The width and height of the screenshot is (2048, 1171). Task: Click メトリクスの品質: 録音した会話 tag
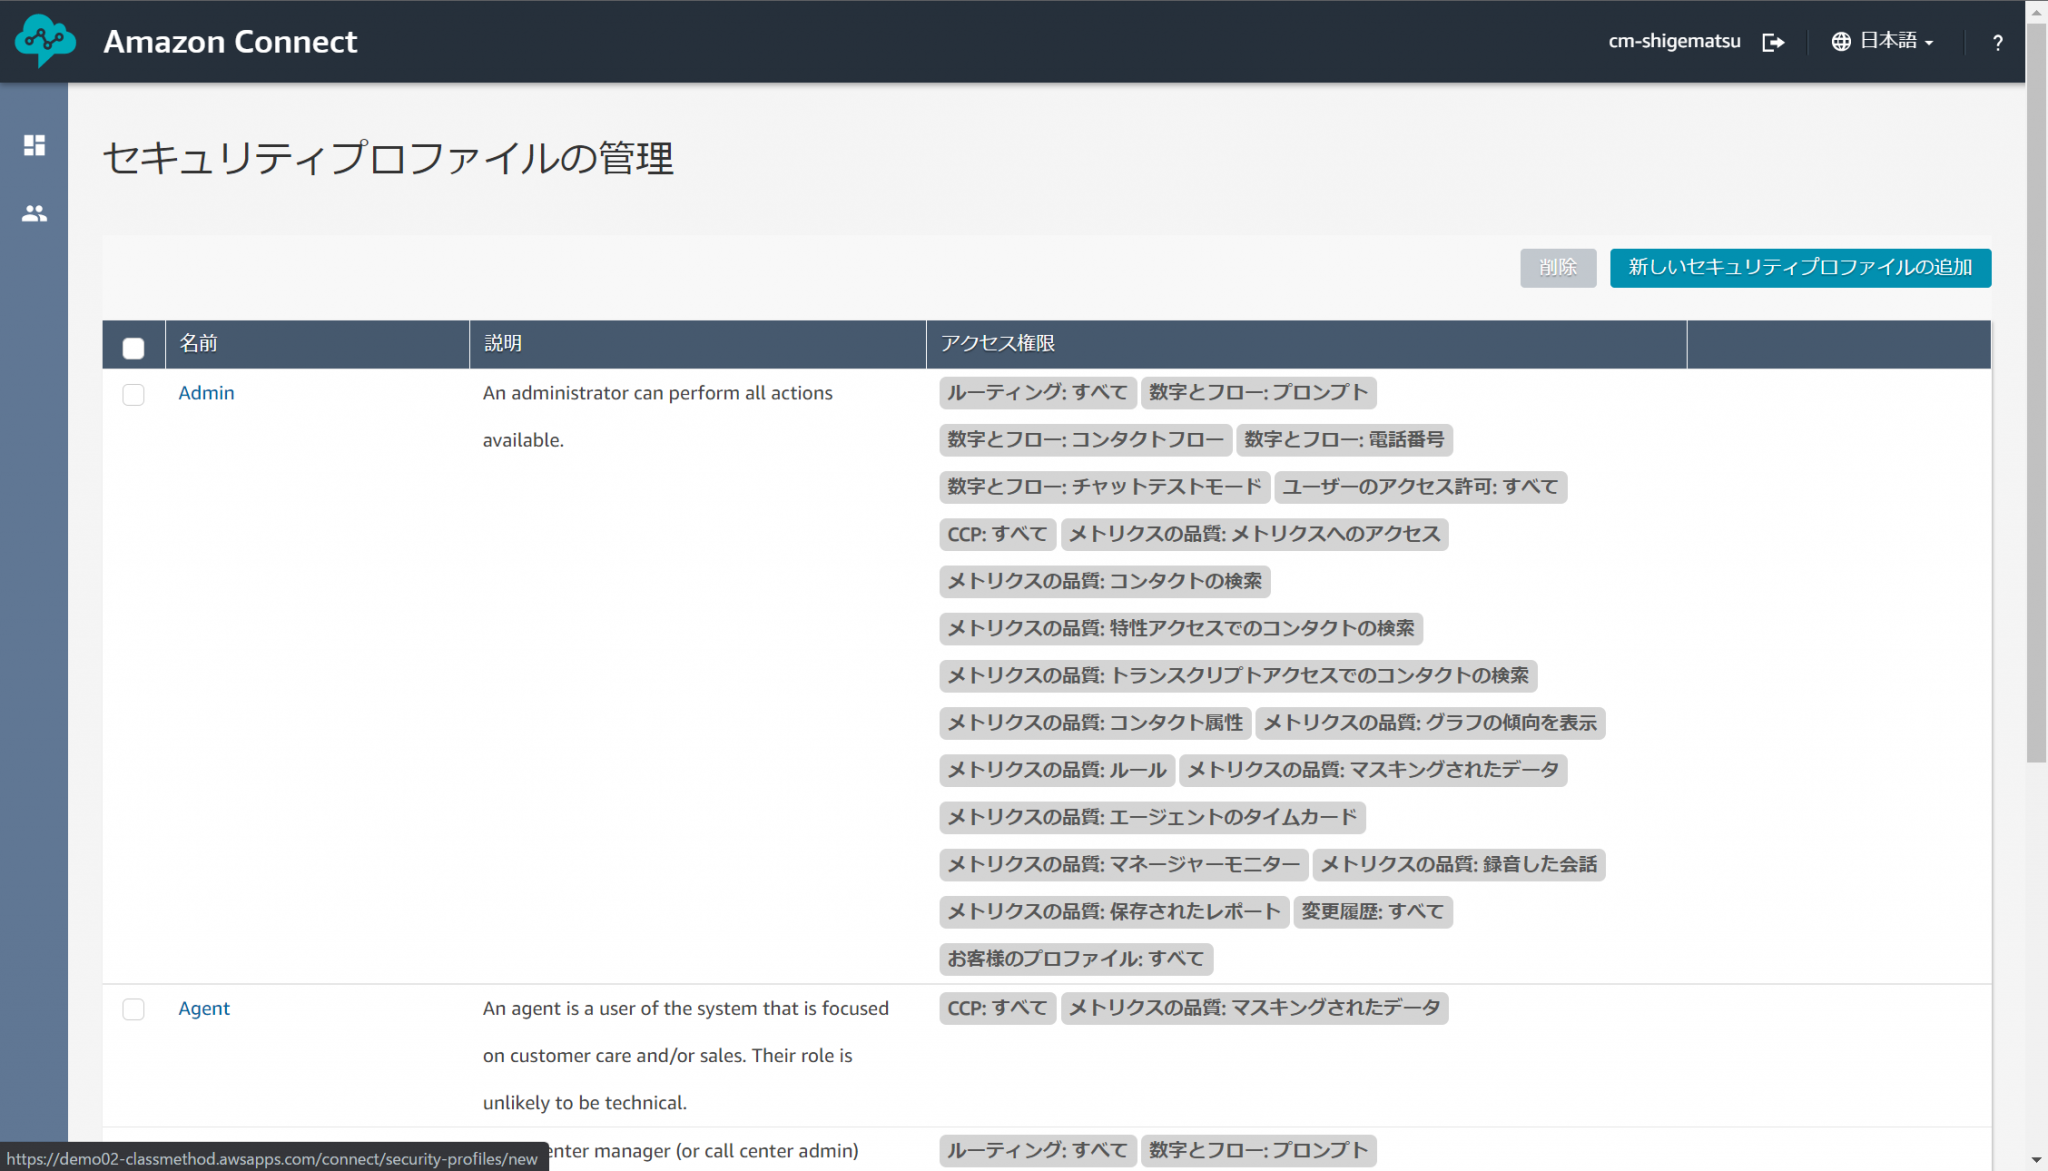point(1459,864)
